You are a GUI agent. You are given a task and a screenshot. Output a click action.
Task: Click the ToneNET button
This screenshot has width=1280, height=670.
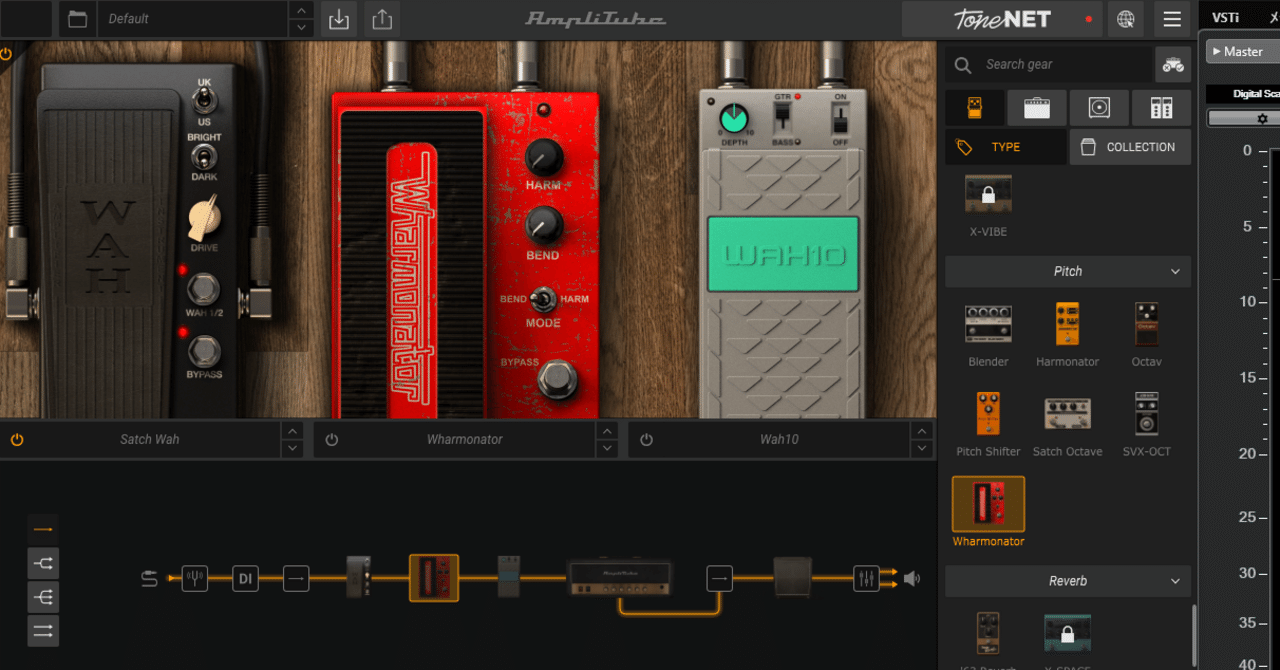pos(1000,18)
